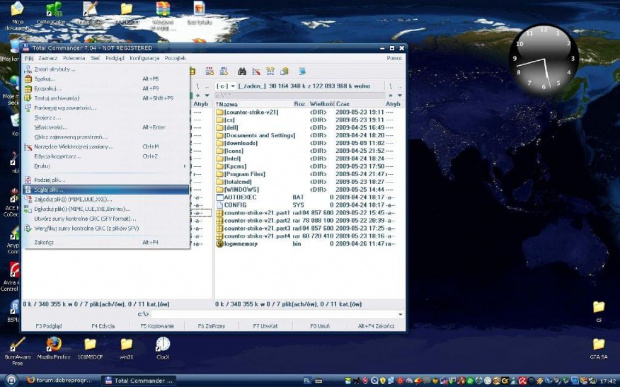The image size is (620, 387).
Task: Switch to forum.dobreprogr... taskbar button
Action: (x=59, y=380)
